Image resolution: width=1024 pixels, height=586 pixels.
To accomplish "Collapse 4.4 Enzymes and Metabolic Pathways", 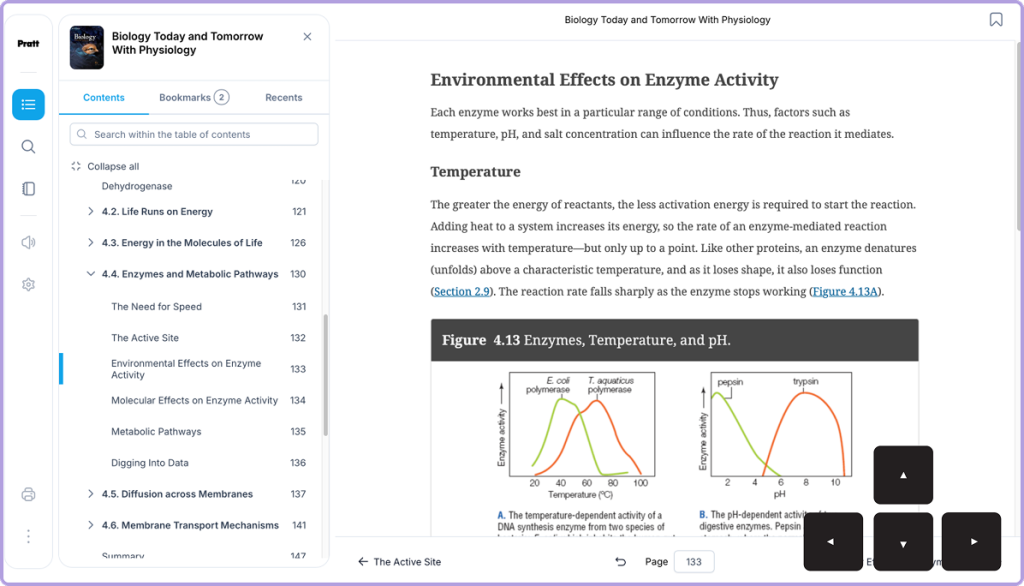I will pyautogui.click(x=91, y=274).
